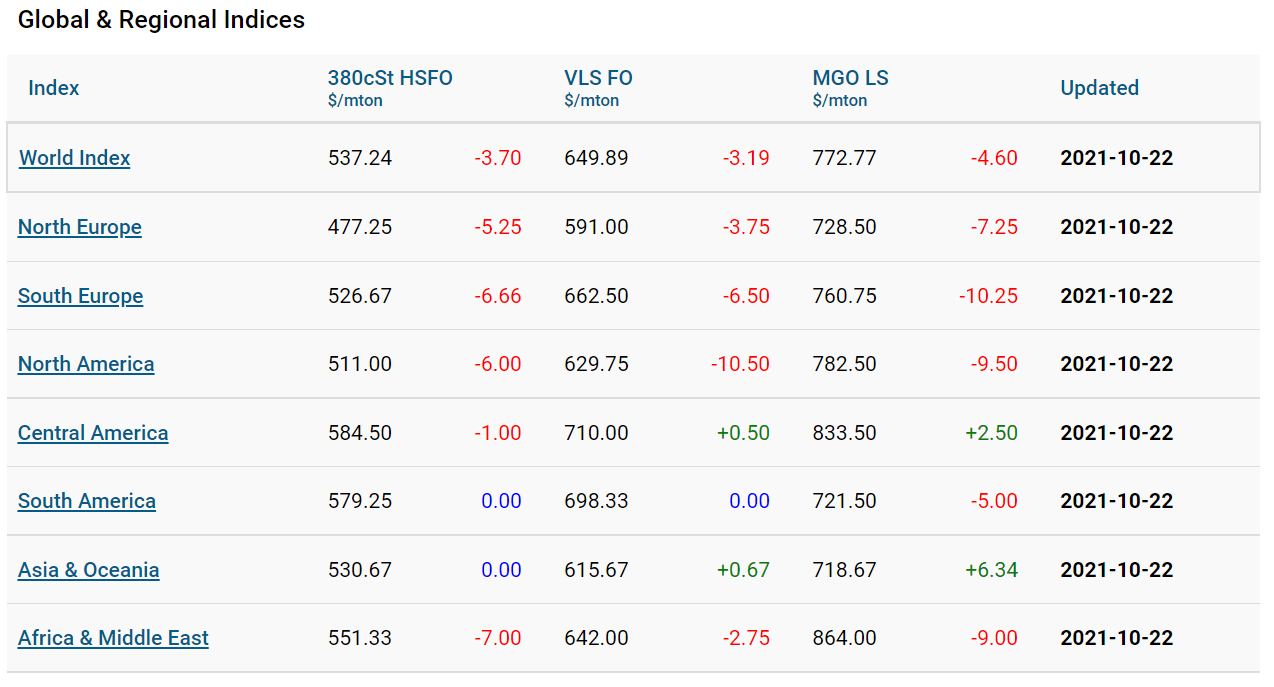The width and height of the screenshot is (1274, 687).
Task: Select the Global & Regional Indices heading
Action: coord(161,20)
